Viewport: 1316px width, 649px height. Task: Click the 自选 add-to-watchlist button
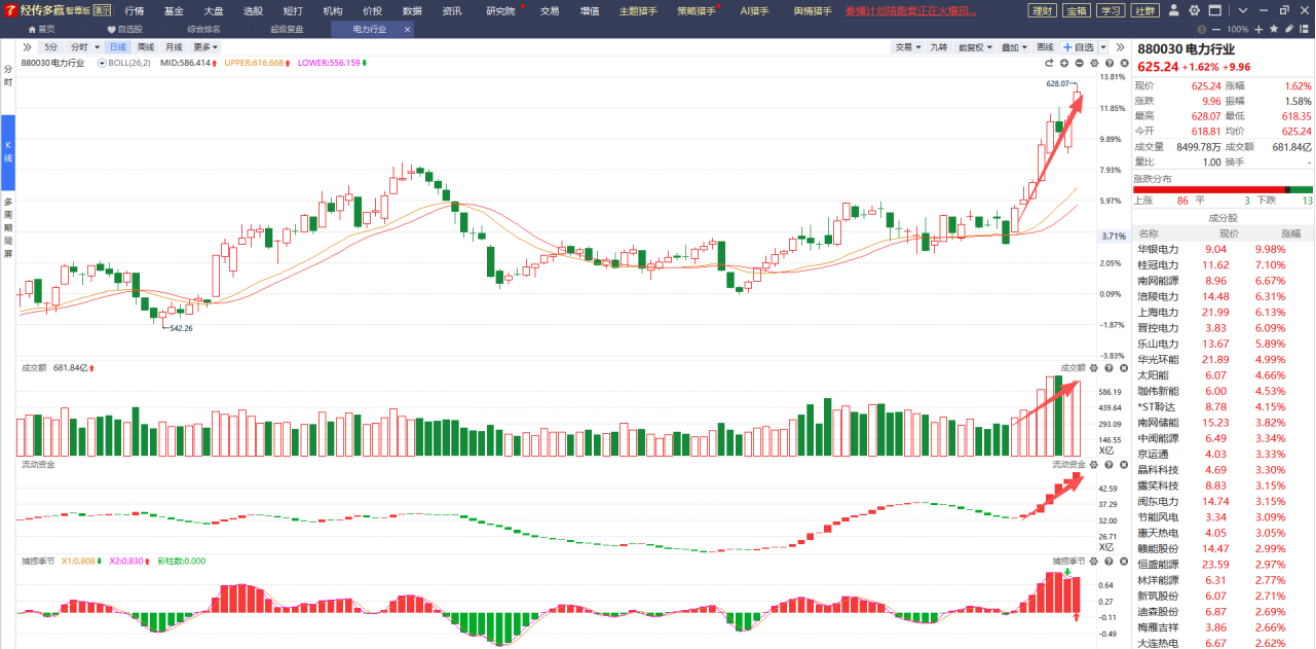[1079, 47]
